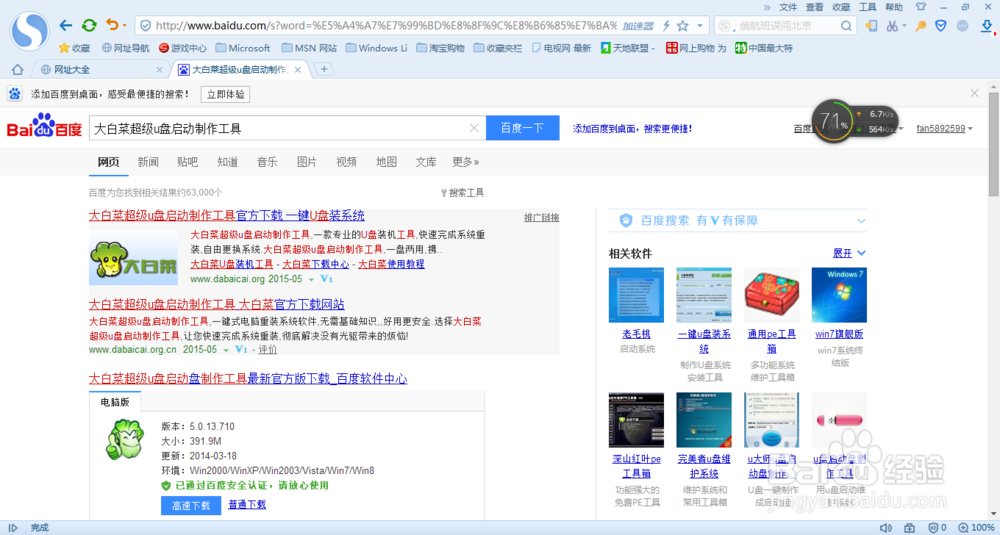Refresh the page with green reload icon

point(89,26)
